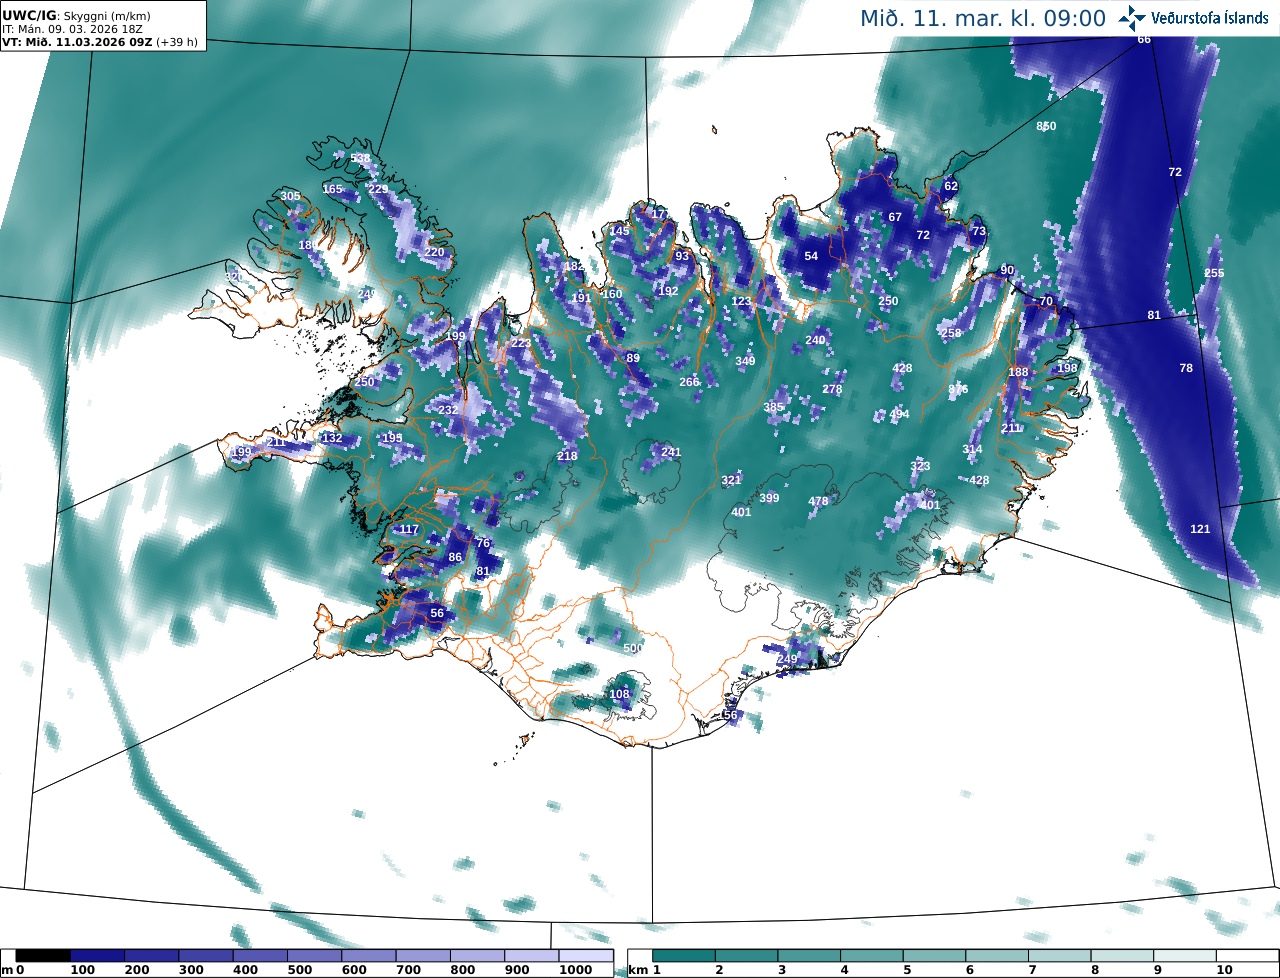Screen dimensions: 1280x978
Task: Pick the 500–600 m purple legend swatch
Action: click(x=315, y=957)
